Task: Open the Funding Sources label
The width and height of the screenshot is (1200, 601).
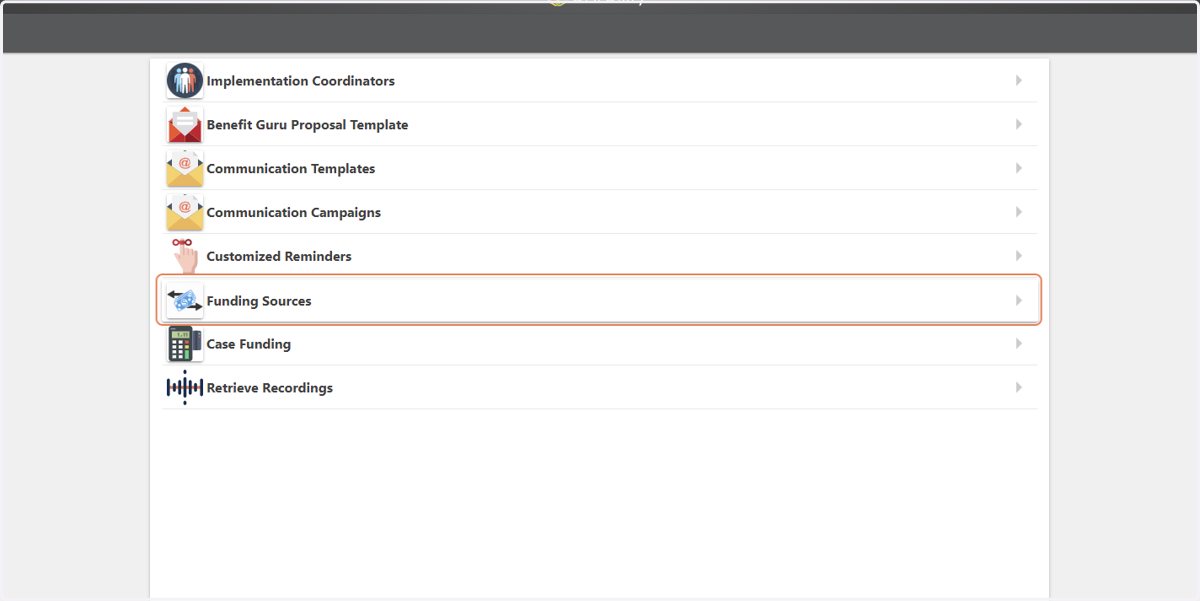Action: point(259,301)
